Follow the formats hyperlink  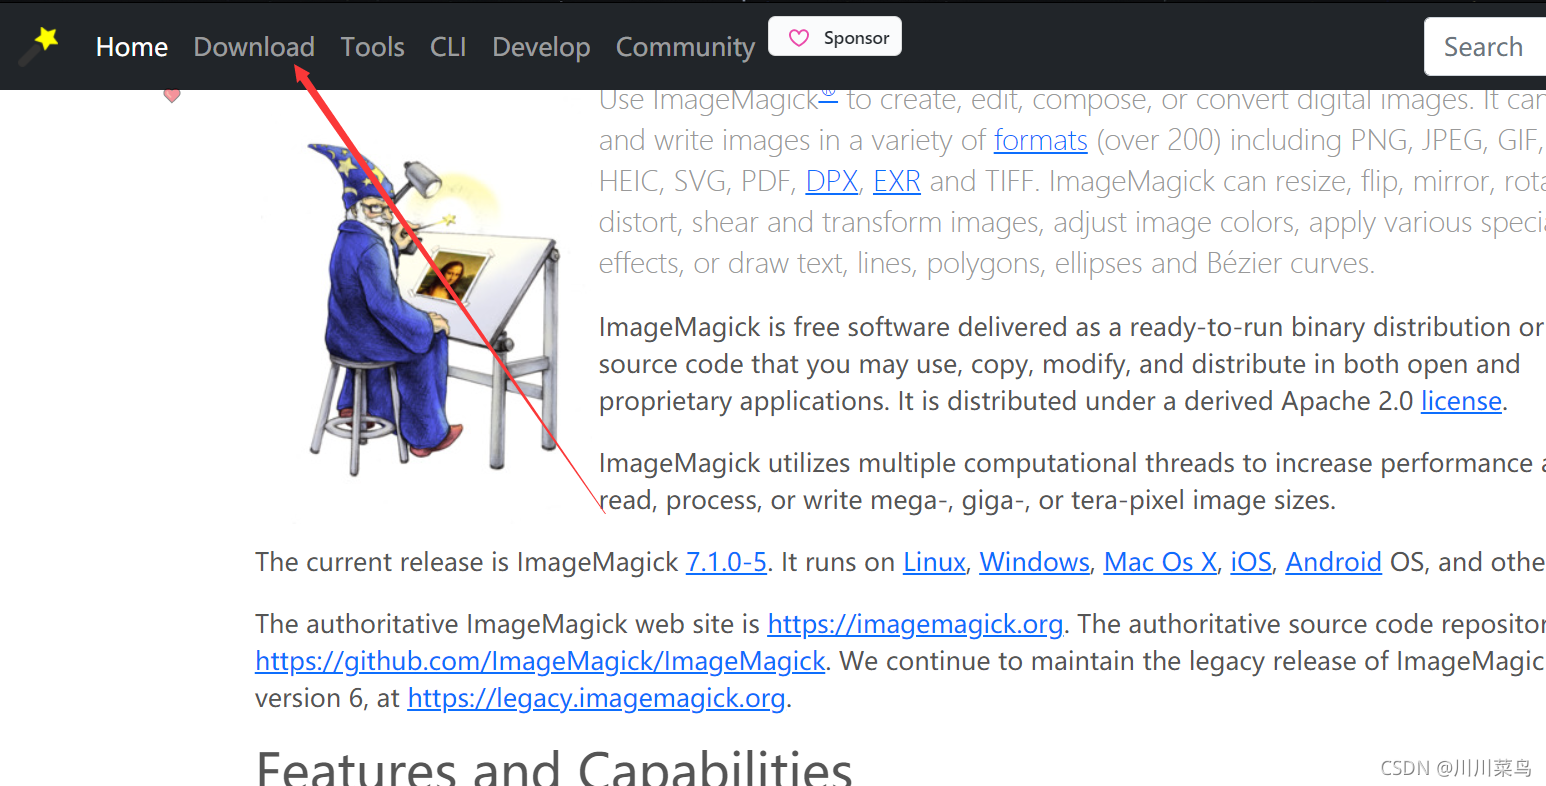[x=1040, y=141]
